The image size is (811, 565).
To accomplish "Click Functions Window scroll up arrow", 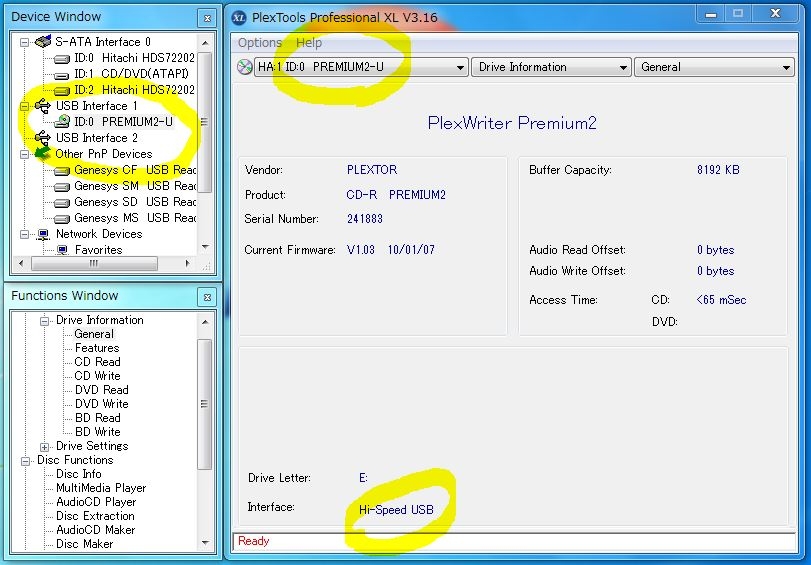I will coord(205,321).
